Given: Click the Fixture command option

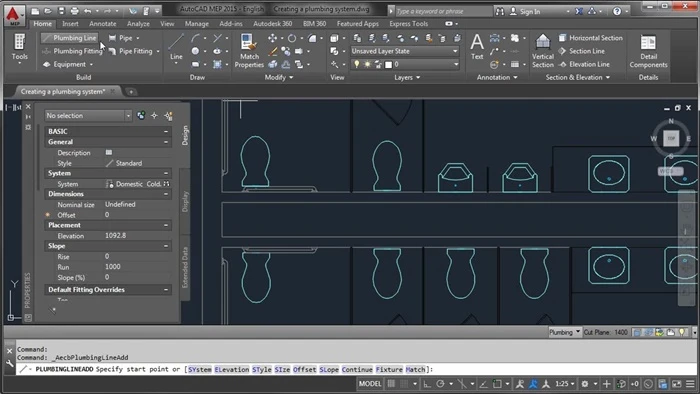Looking at the screenshot, I should pos(389,369).
